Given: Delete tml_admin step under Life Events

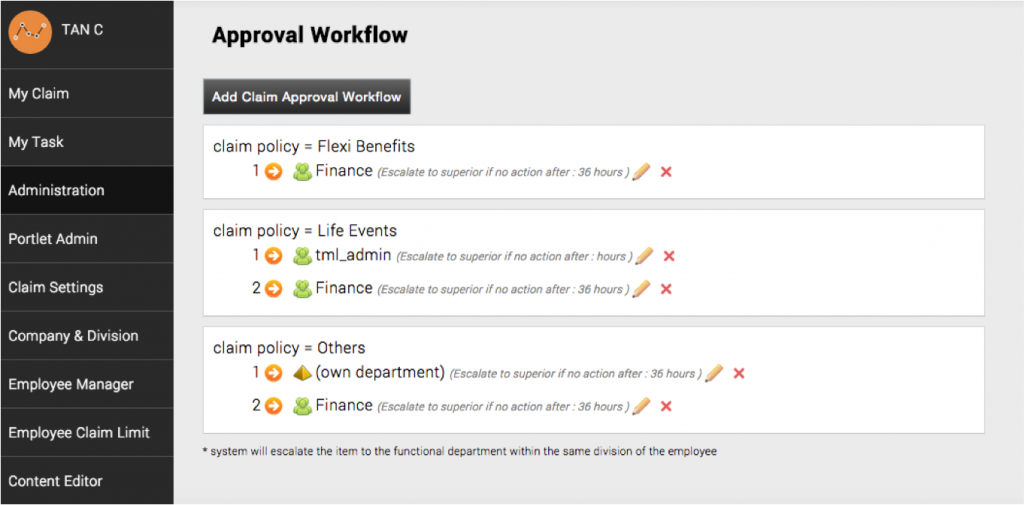Looking at the screenshot, I should (669, 255).
